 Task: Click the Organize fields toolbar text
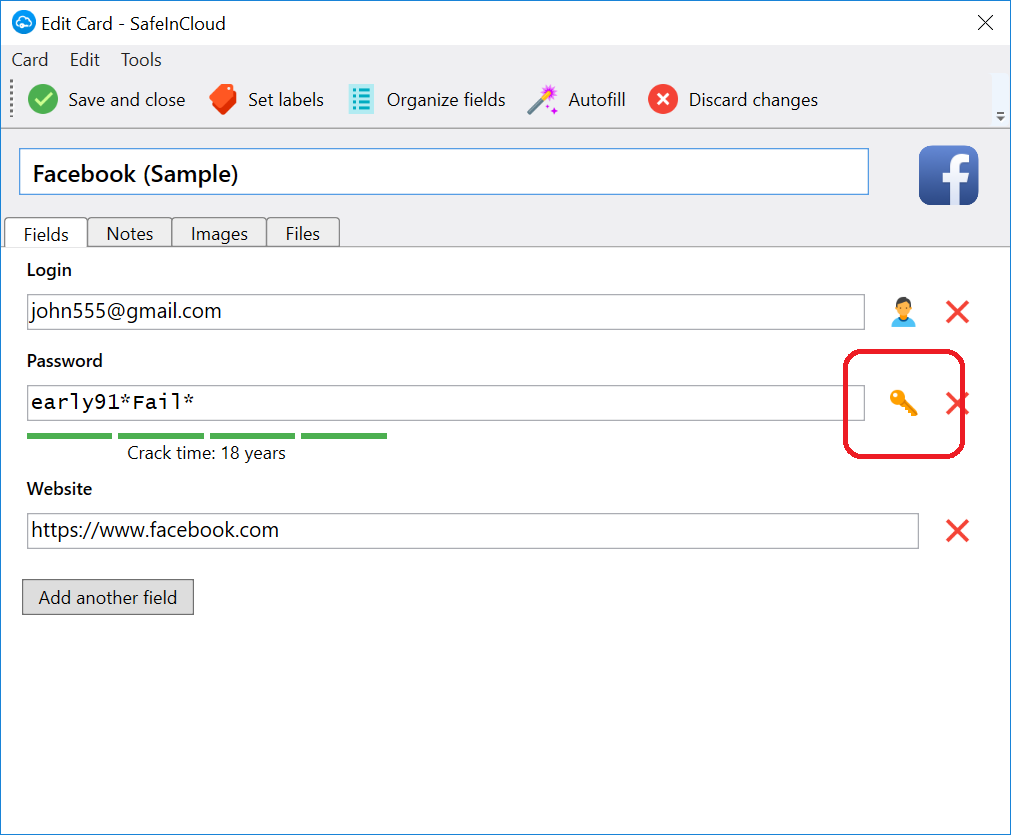[446, 100]
